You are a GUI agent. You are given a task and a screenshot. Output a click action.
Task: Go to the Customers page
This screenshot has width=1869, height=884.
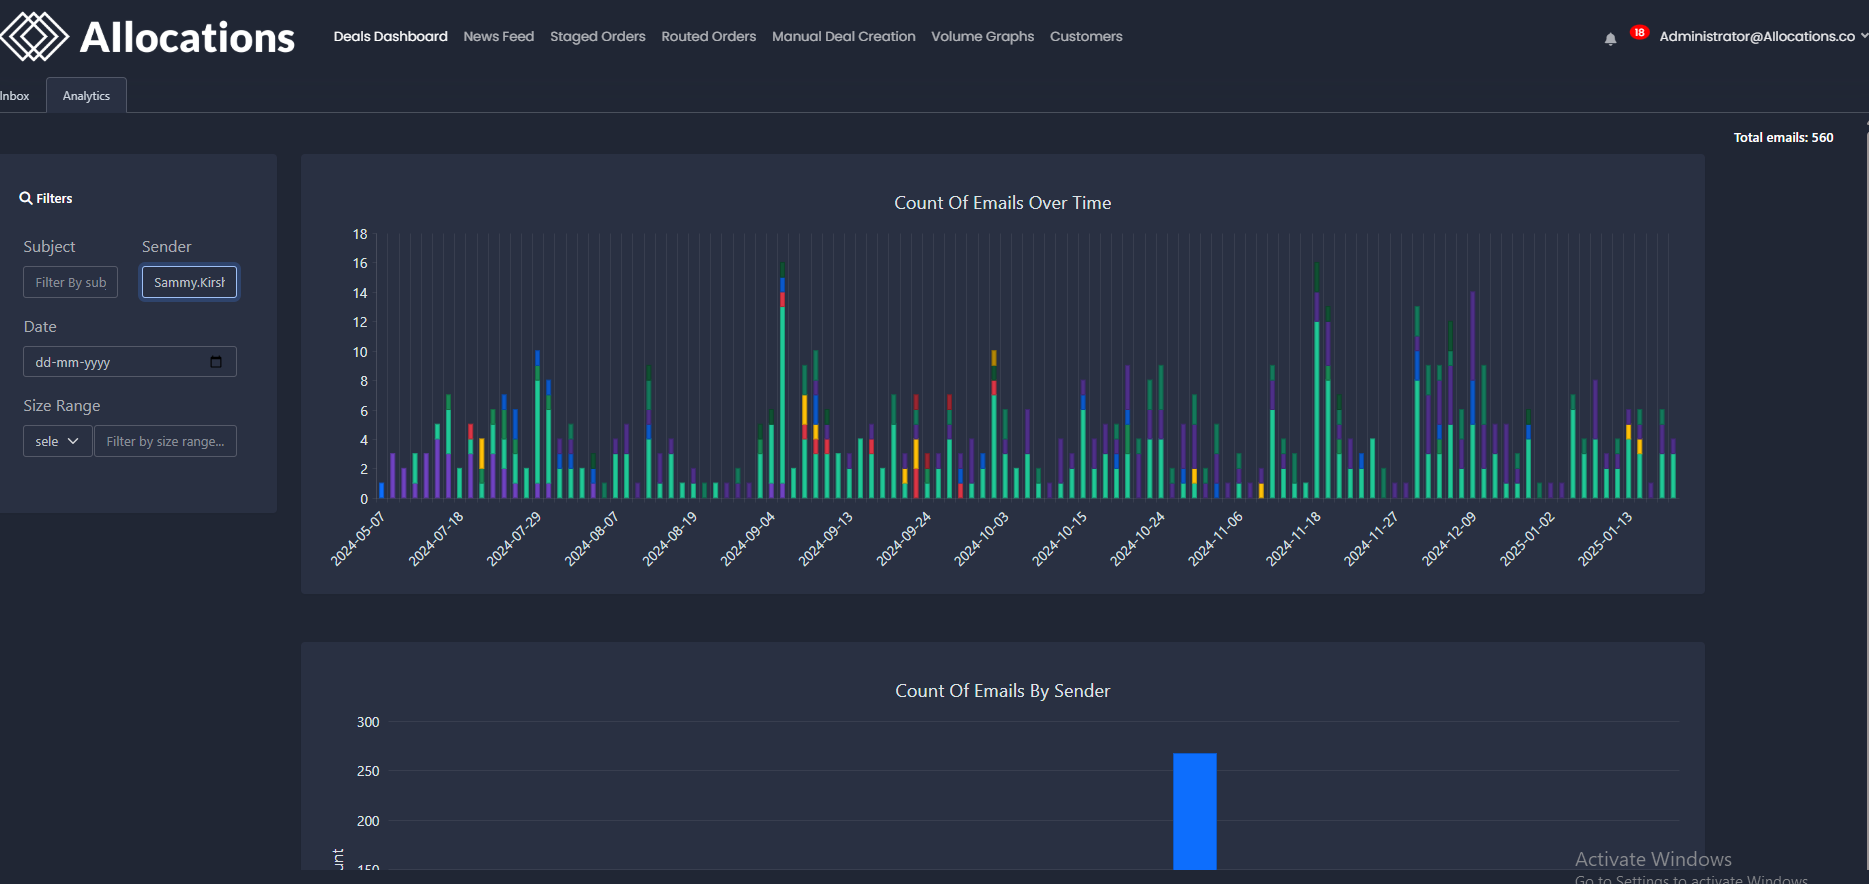click(1086, 37)
